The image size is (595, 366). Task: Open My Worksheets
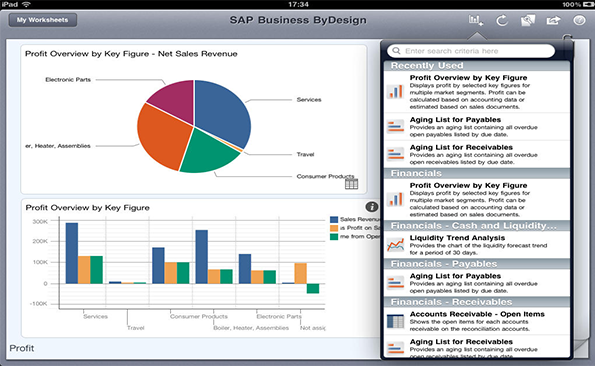tap(42, 20)
